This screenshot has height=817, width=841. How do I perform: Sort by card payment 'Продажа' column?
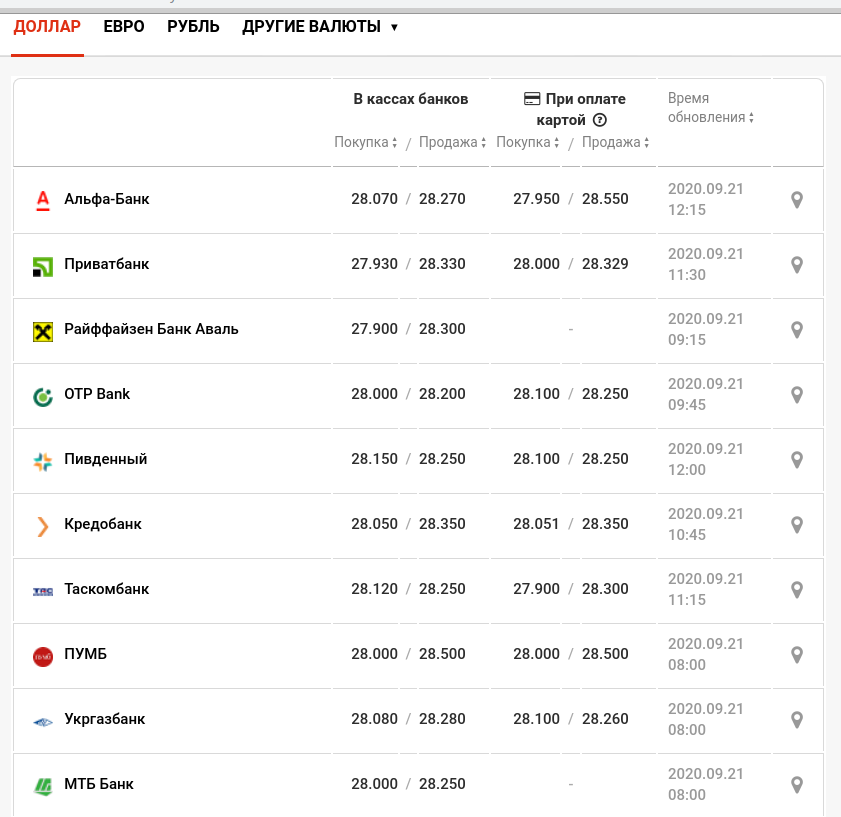(615, 142)
